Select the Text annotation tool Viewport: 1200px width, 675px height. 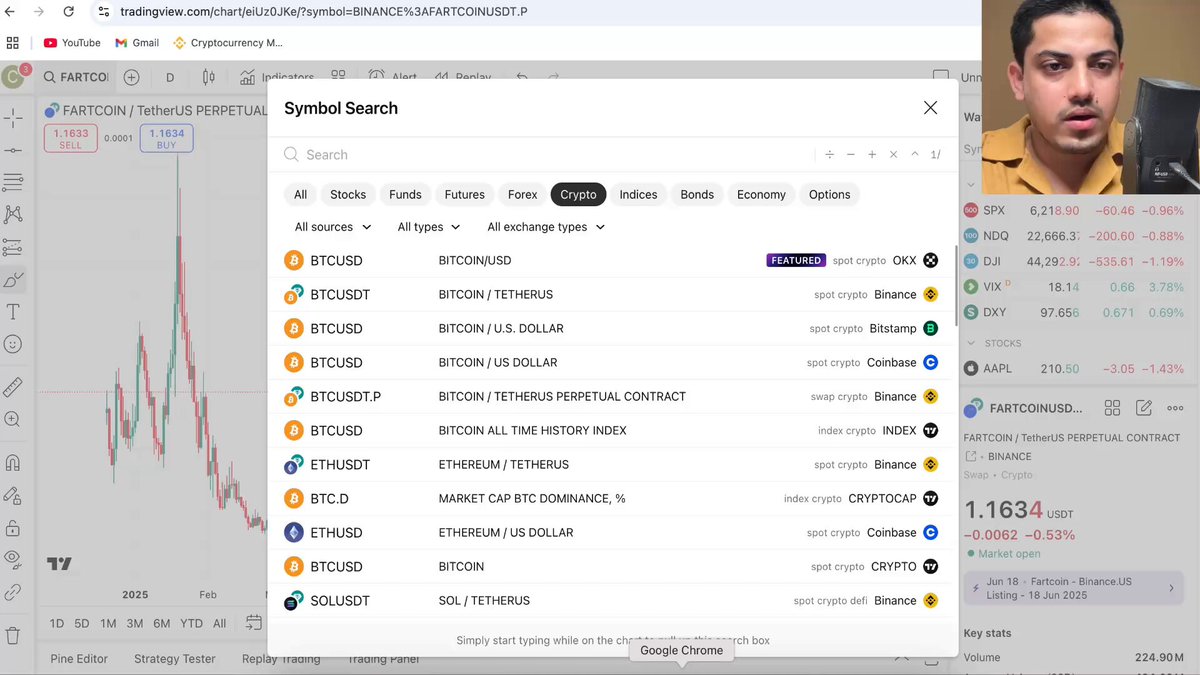[x=13, y=312]
